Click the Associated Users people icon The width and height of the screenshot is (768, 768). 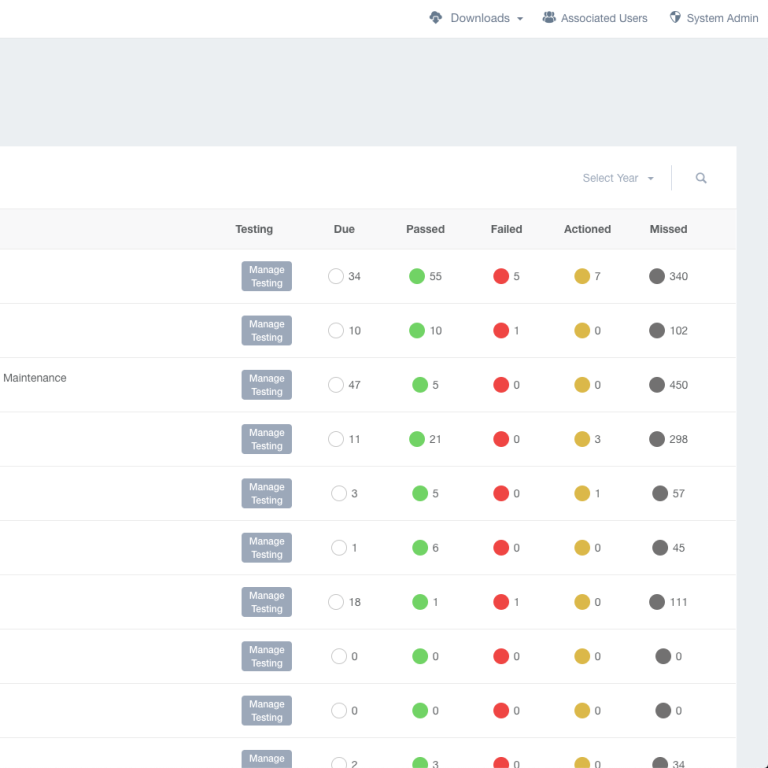pos(549,18)
